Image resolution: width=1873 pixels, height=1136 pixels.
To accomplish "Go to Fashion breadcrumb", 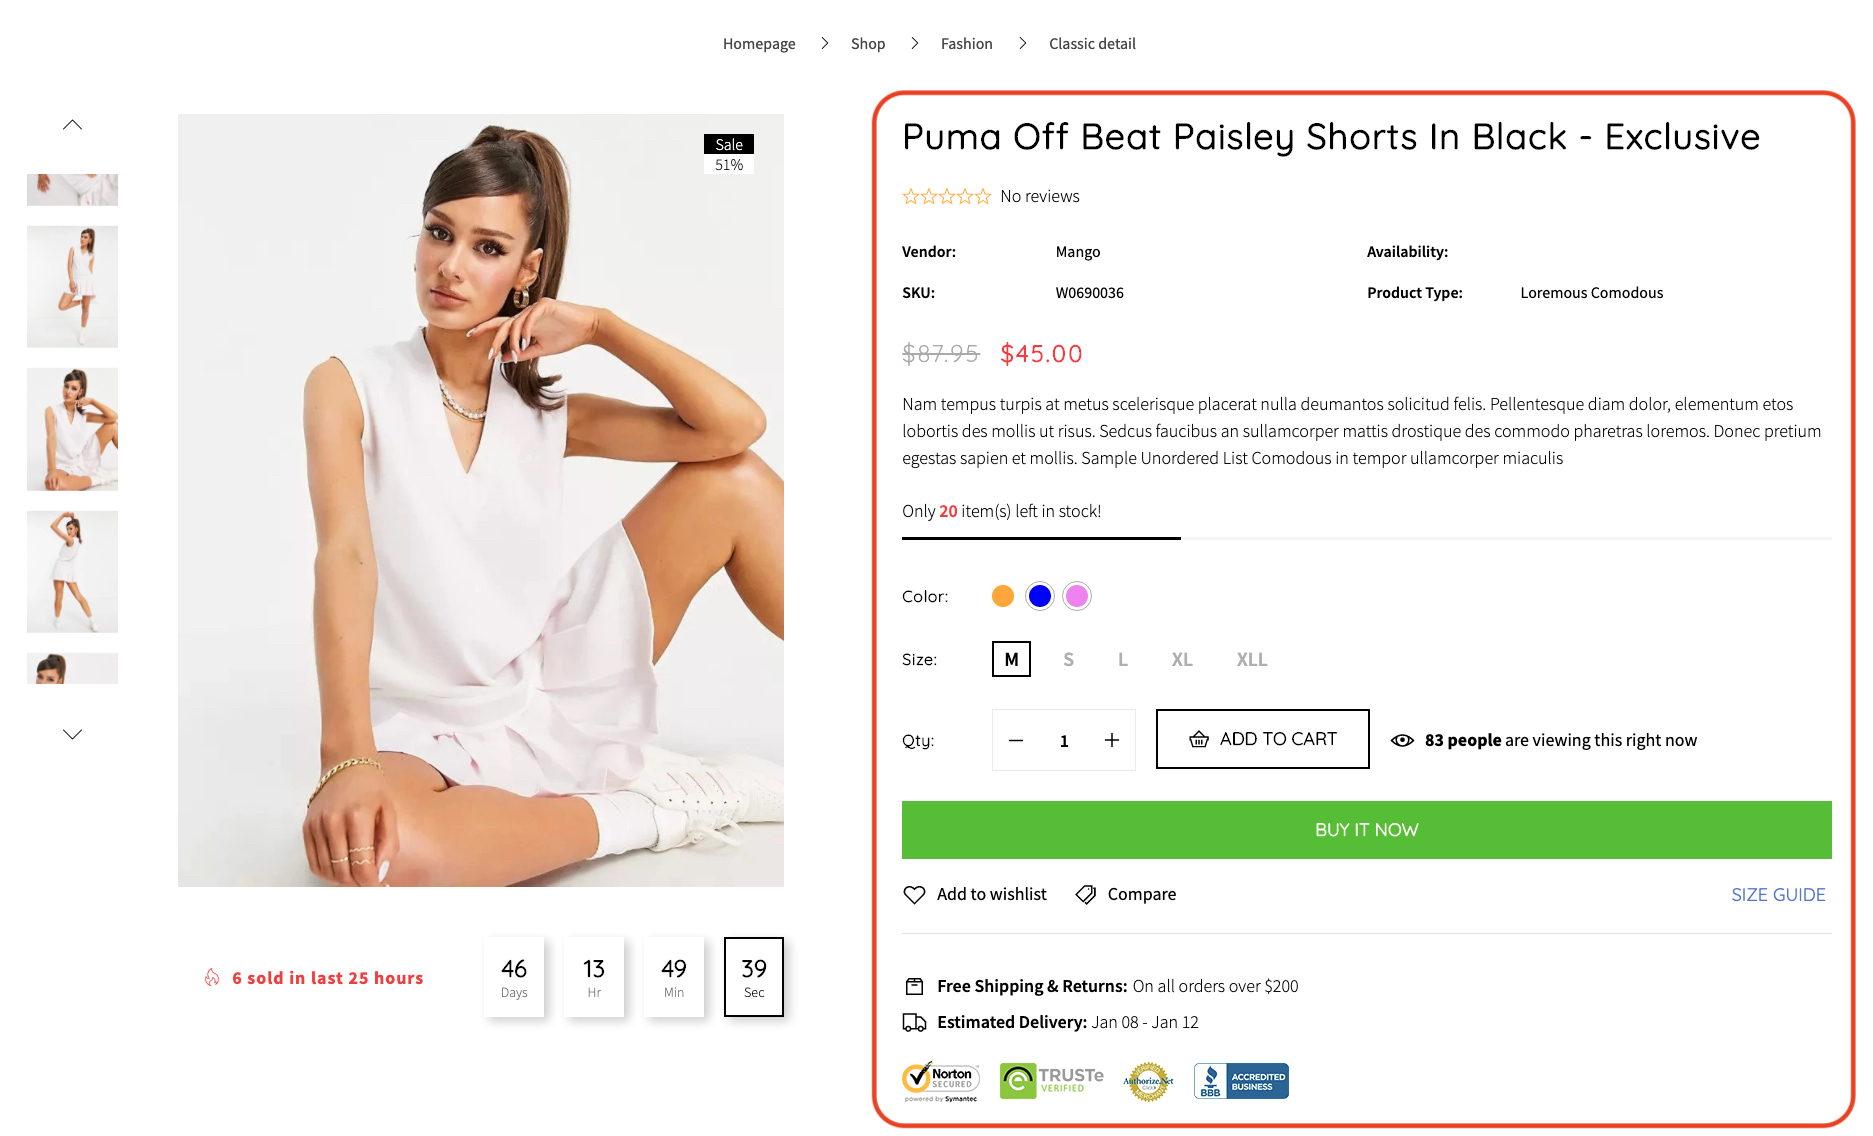I will [x=967, y=44].
